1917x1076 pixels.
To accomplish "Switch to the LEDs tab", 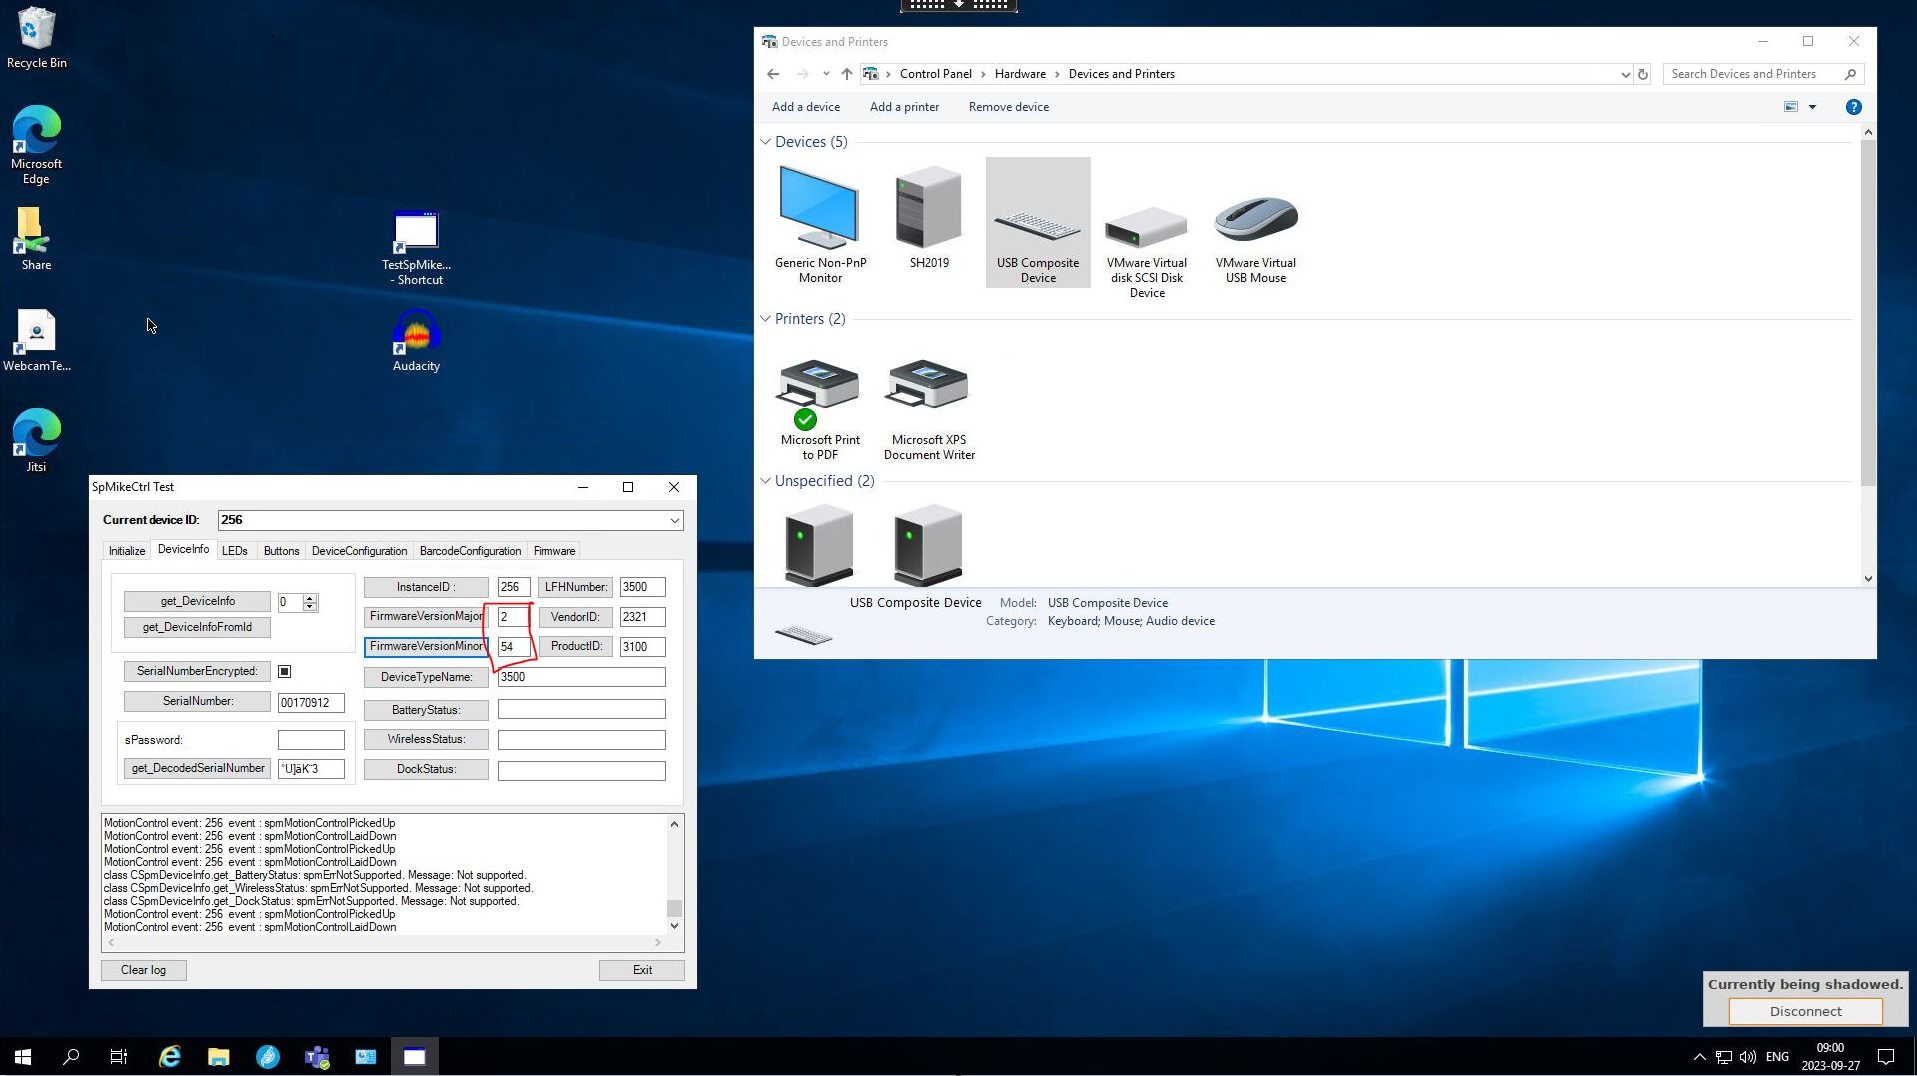I will (235, 550).
